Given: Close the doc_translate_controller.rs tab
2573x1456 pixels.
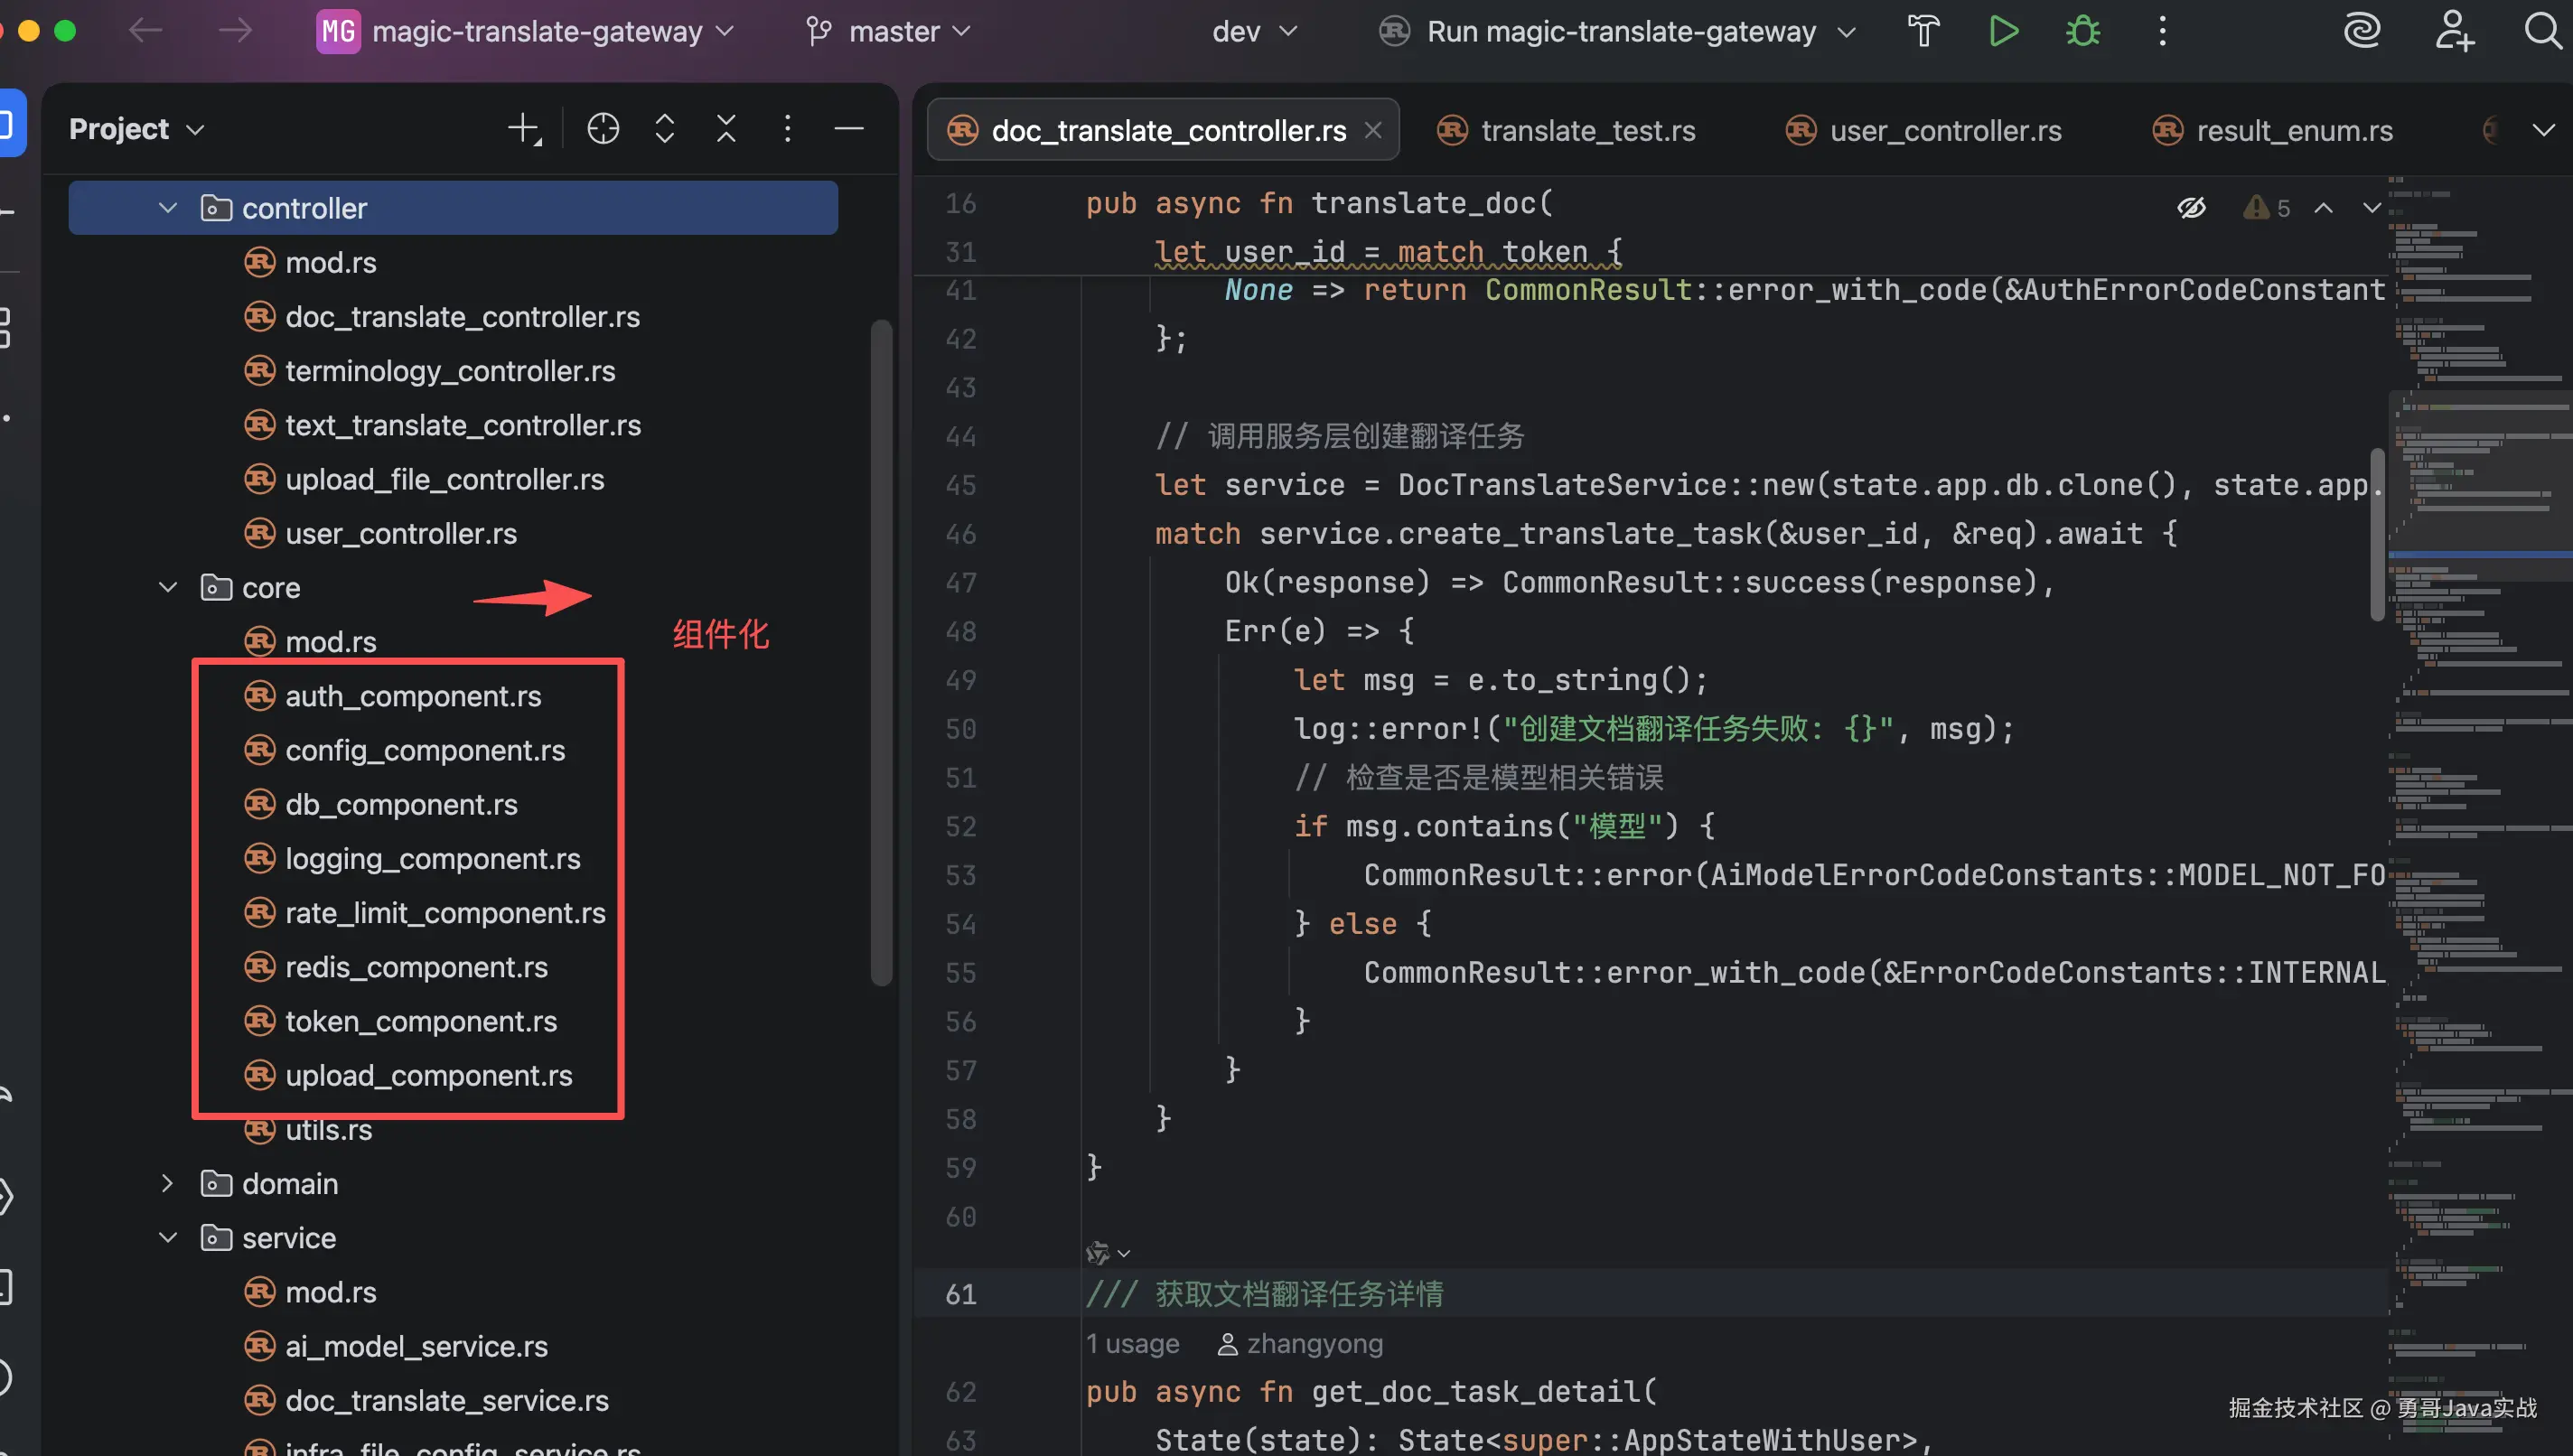Looking at the screenshot, I should coord(1374,130).
